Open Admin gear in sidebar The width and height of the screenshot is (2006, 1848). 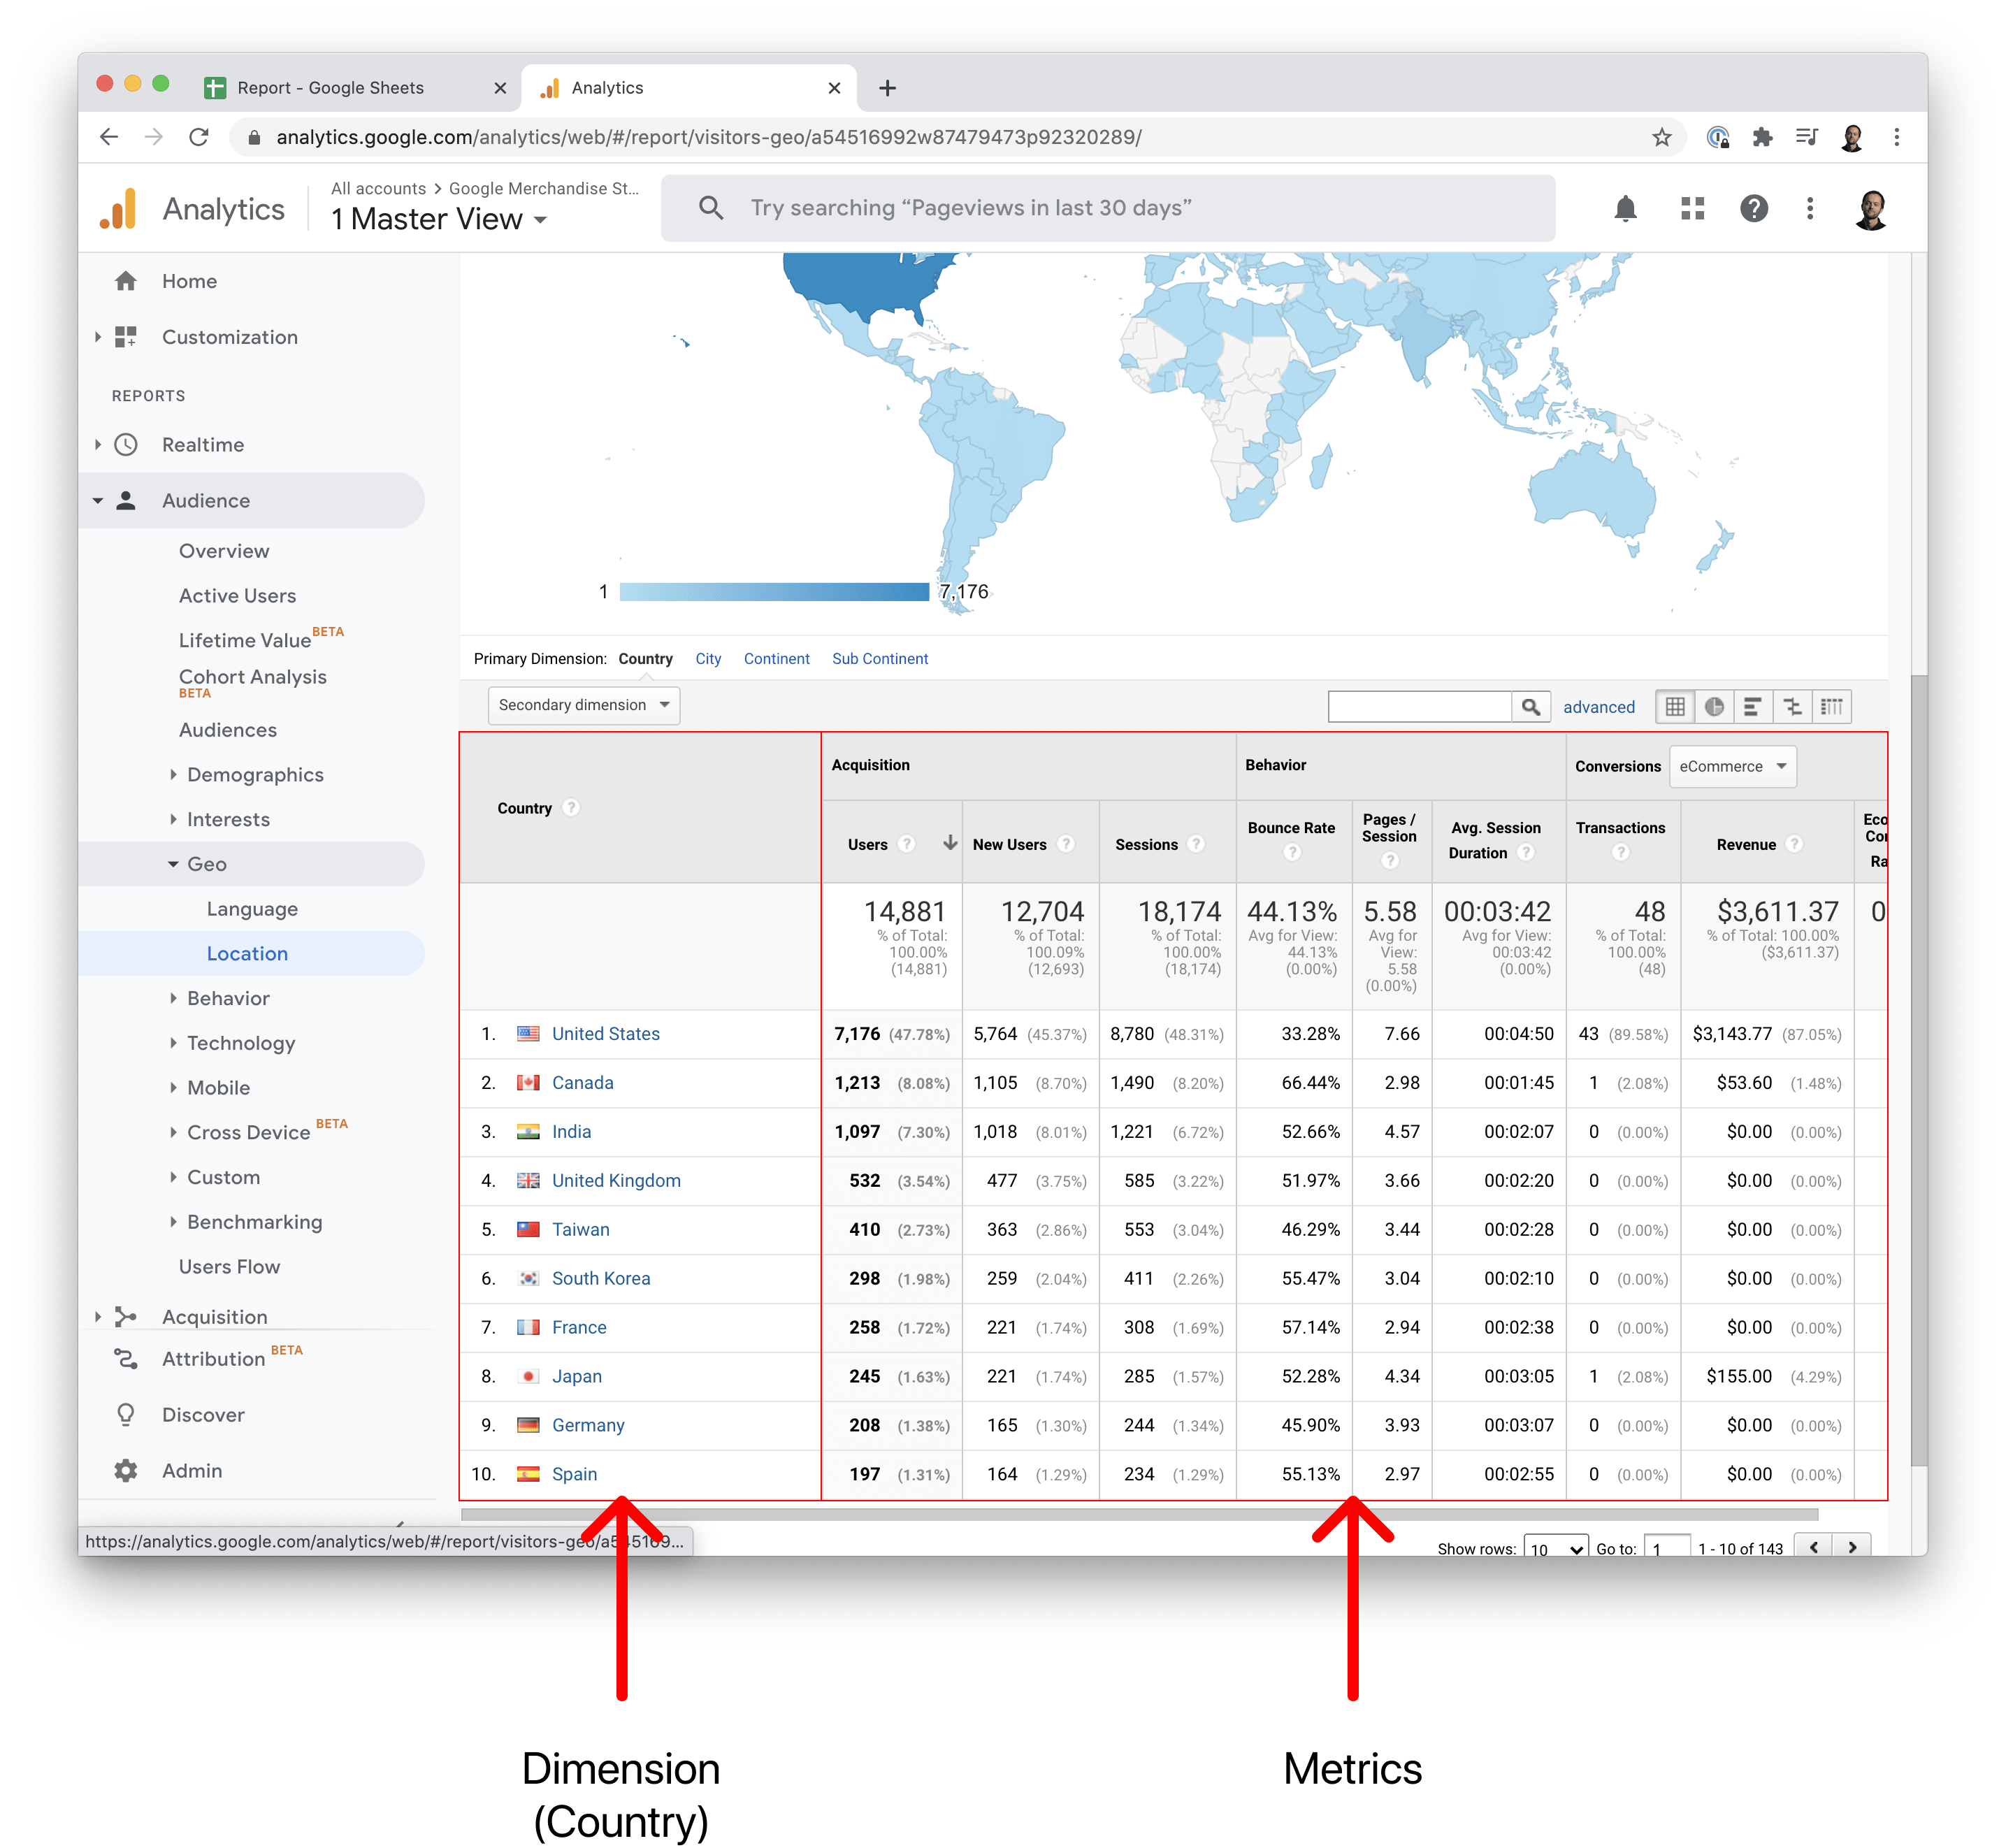pos(126,1471)
